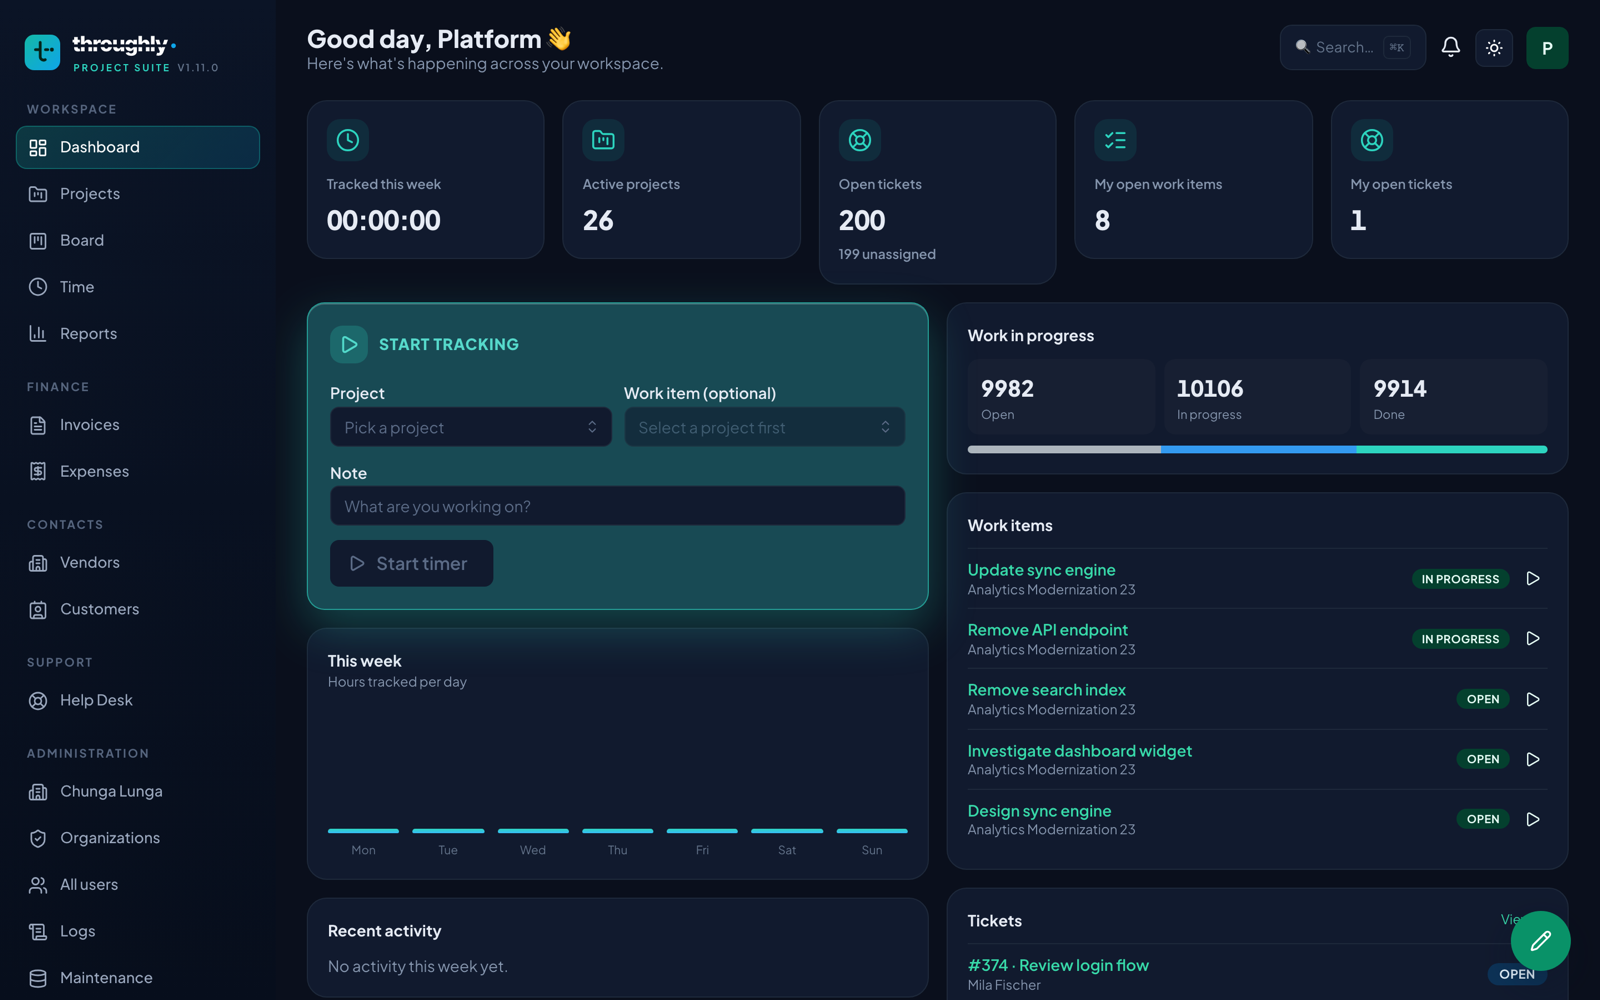
Task: Click the Open tickets lifebuoy icon
Action: point(860,140)
